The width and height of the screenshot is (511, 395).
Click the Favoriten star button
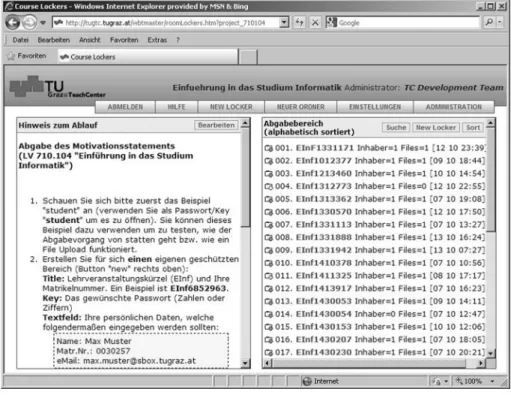(27, 56)
